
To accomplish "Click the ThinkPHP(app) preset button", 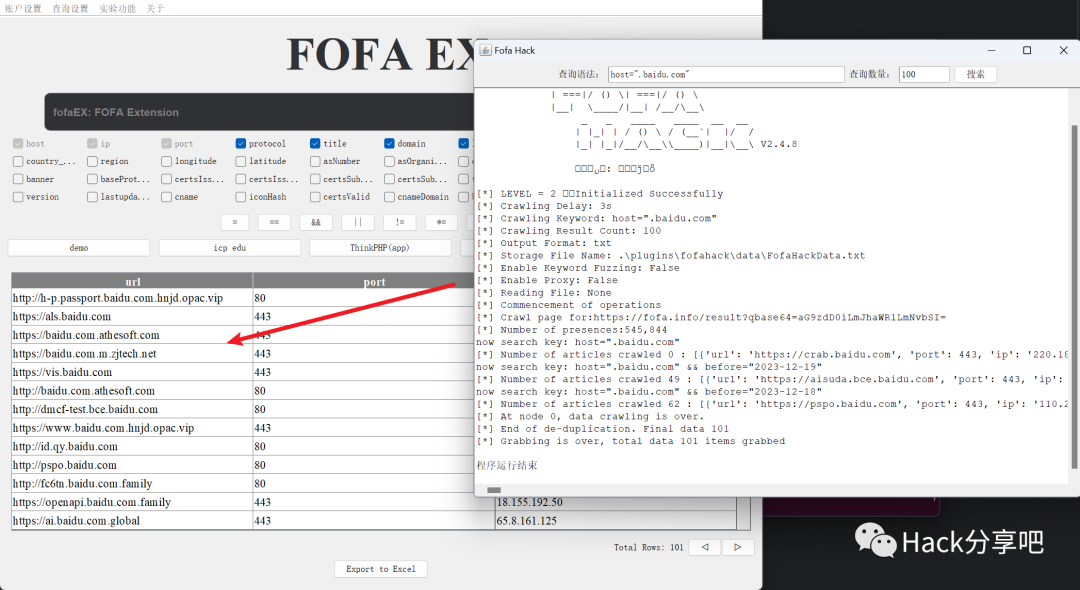I will [380, 248].
